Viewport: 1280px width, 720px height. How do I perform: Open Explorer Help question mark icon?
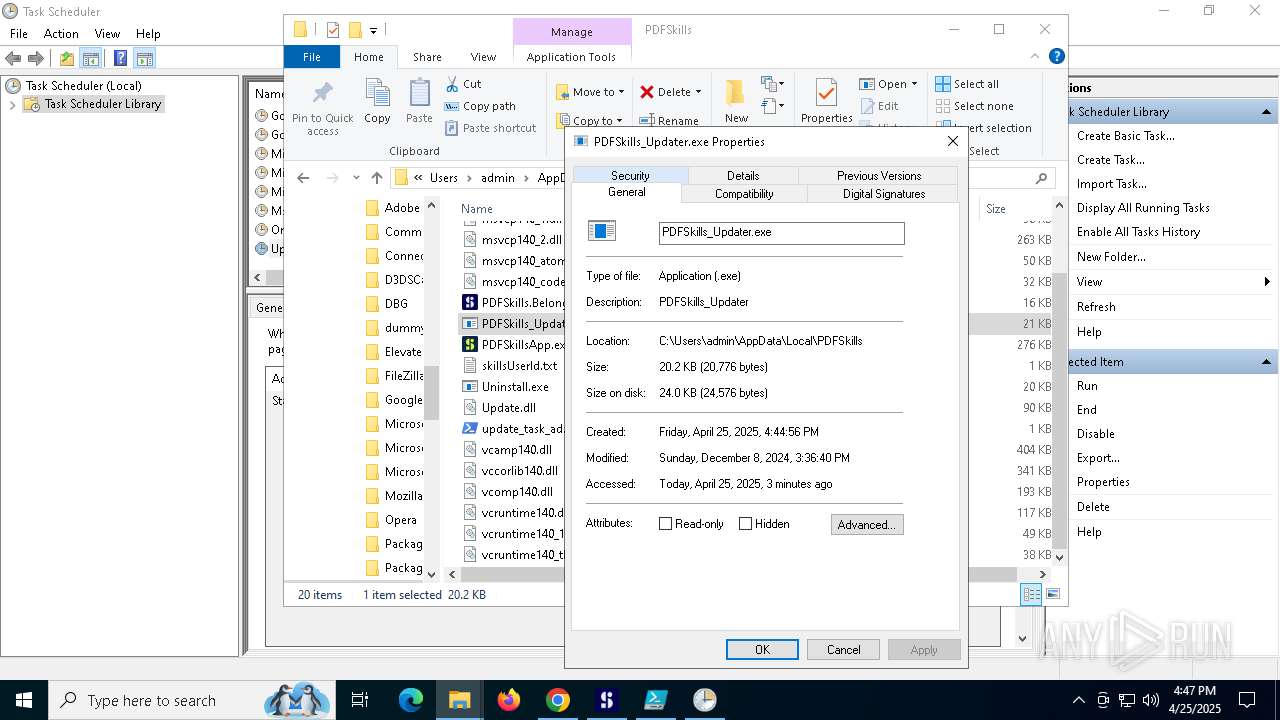[x=1056, y=57]
